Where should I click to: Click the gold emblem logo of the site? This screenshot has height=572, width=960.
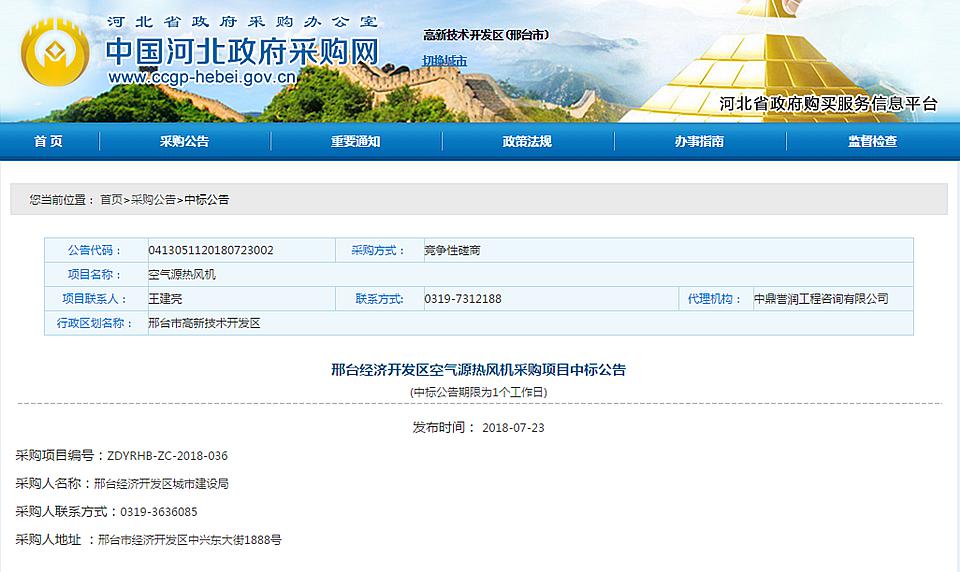55,57
